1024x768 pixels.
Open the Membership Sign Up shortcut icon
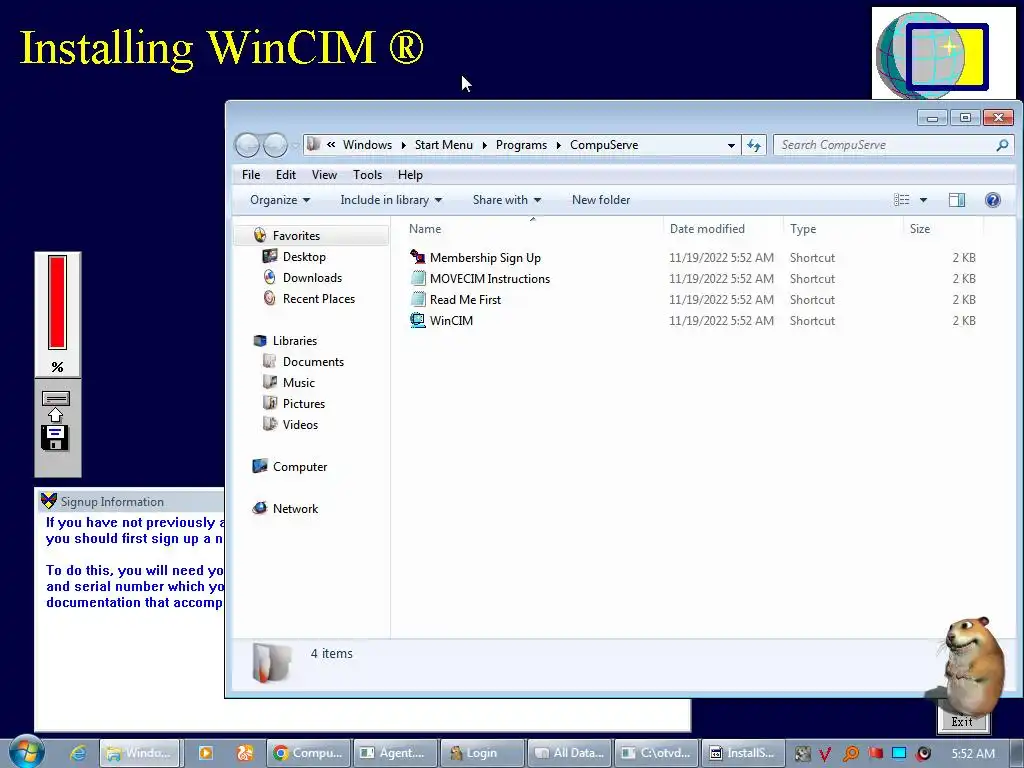point(418,257)
